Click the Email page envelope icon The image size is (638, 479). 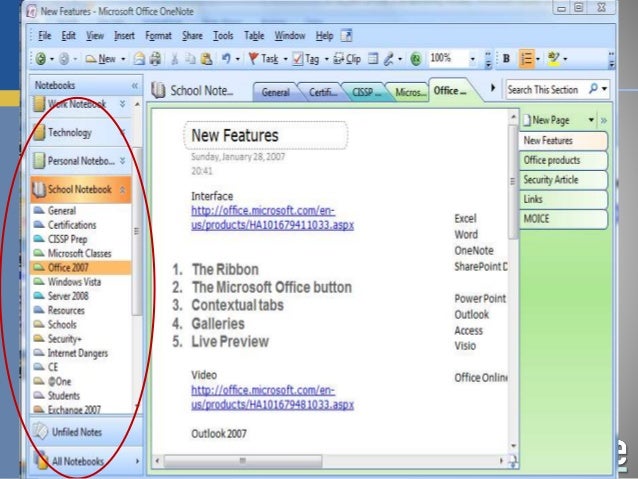[x=139, y=59]
